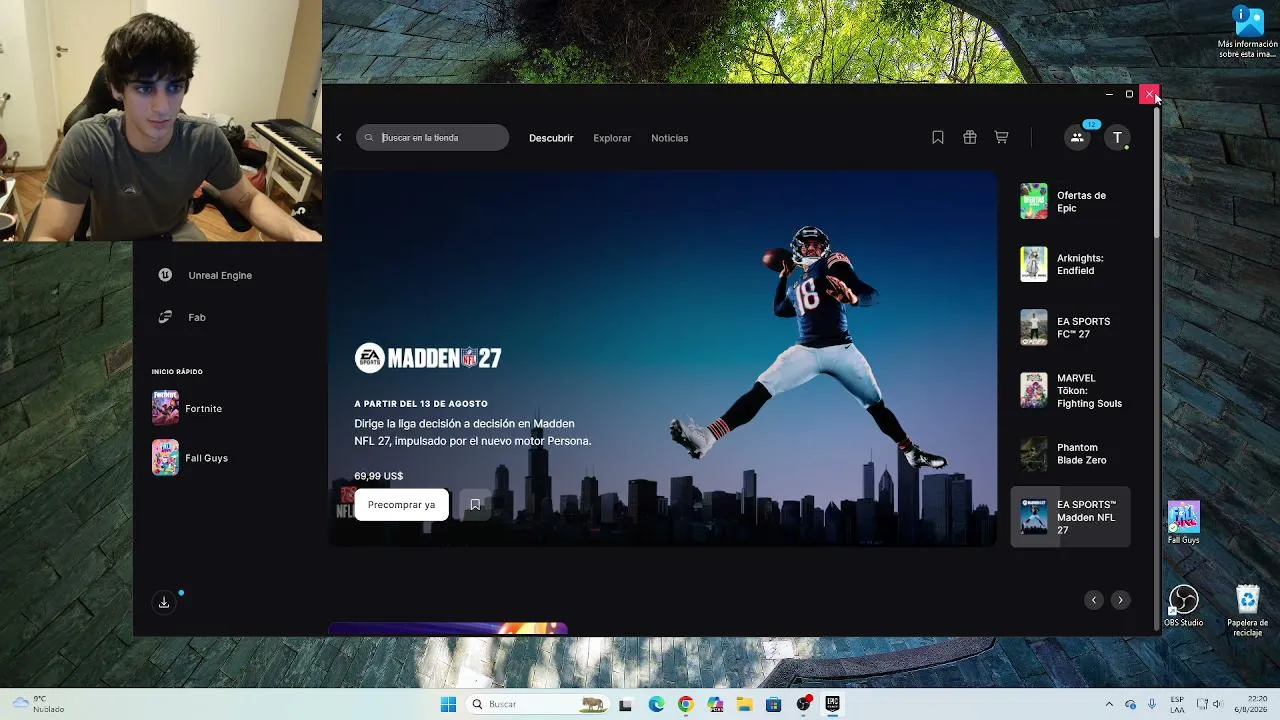Select Ofertas de Epic in carousel list
Screen dimensions: 1280x720
1070,202
